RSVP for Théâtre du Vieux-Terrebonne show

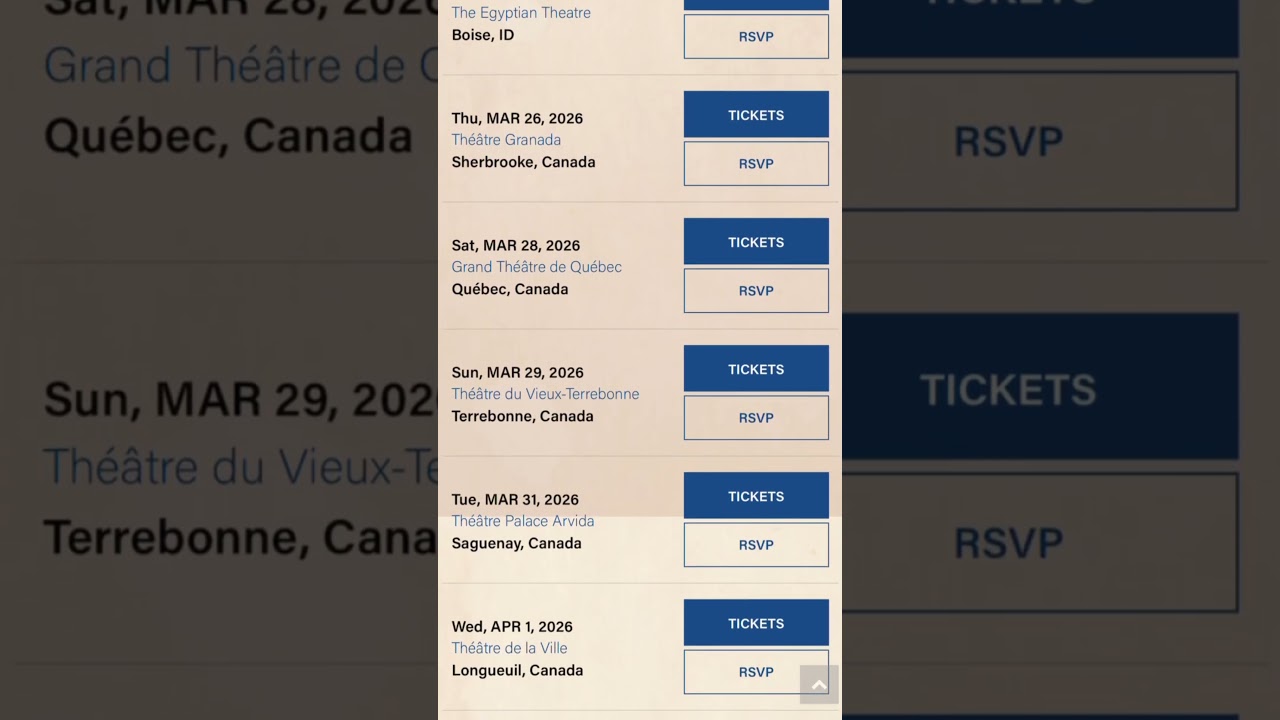point(756,418)
